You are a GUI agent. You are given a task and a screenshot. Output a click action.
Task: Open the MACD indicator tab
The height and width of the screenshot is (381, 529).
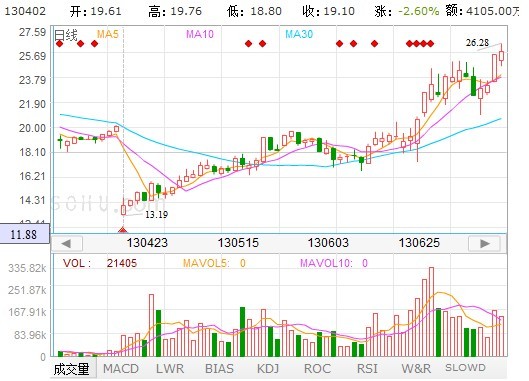[121, 369]
